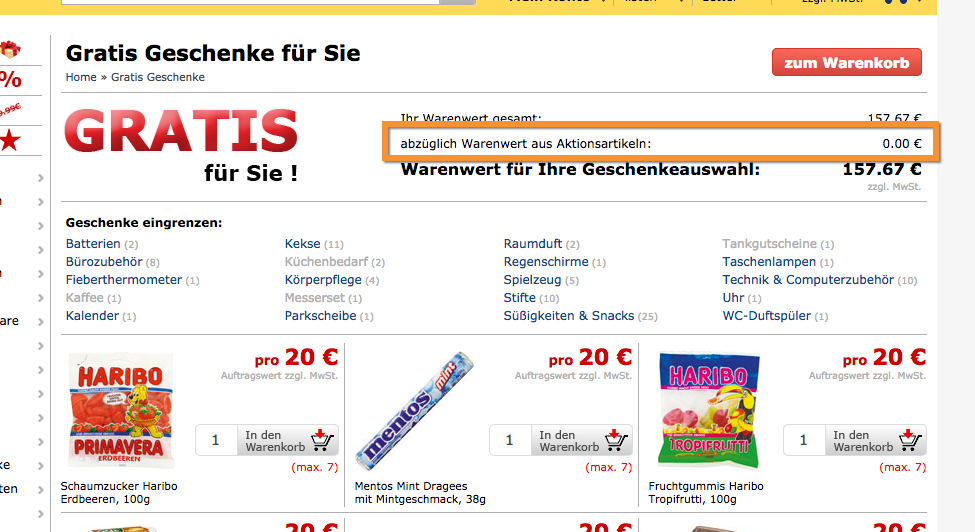975x532 pixels.
Task: Click the quantity field for Mentos Mint
Action: point(510,440)
